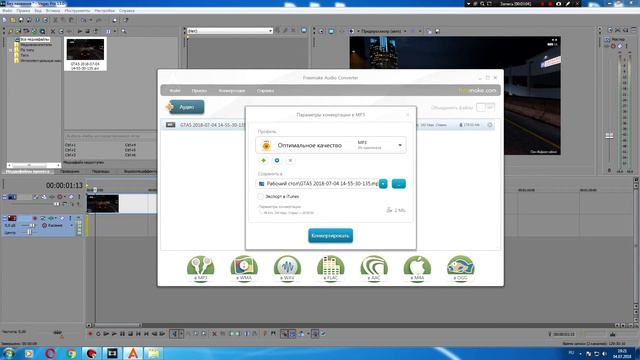
Task: Open the save path dropdown arrow
Action: click(x=383, y=184)
